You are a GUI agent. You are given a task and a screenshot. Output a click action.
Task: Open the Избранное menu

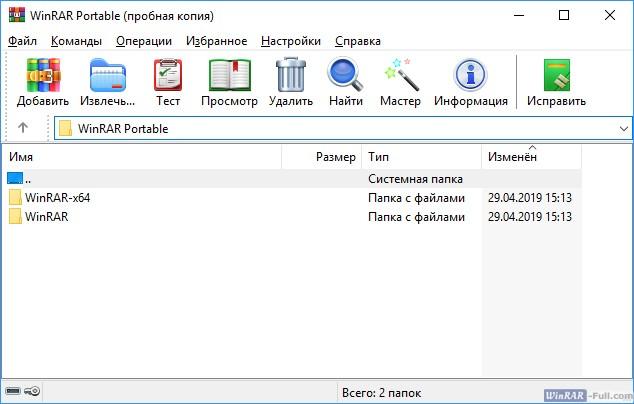coord(216,41)
